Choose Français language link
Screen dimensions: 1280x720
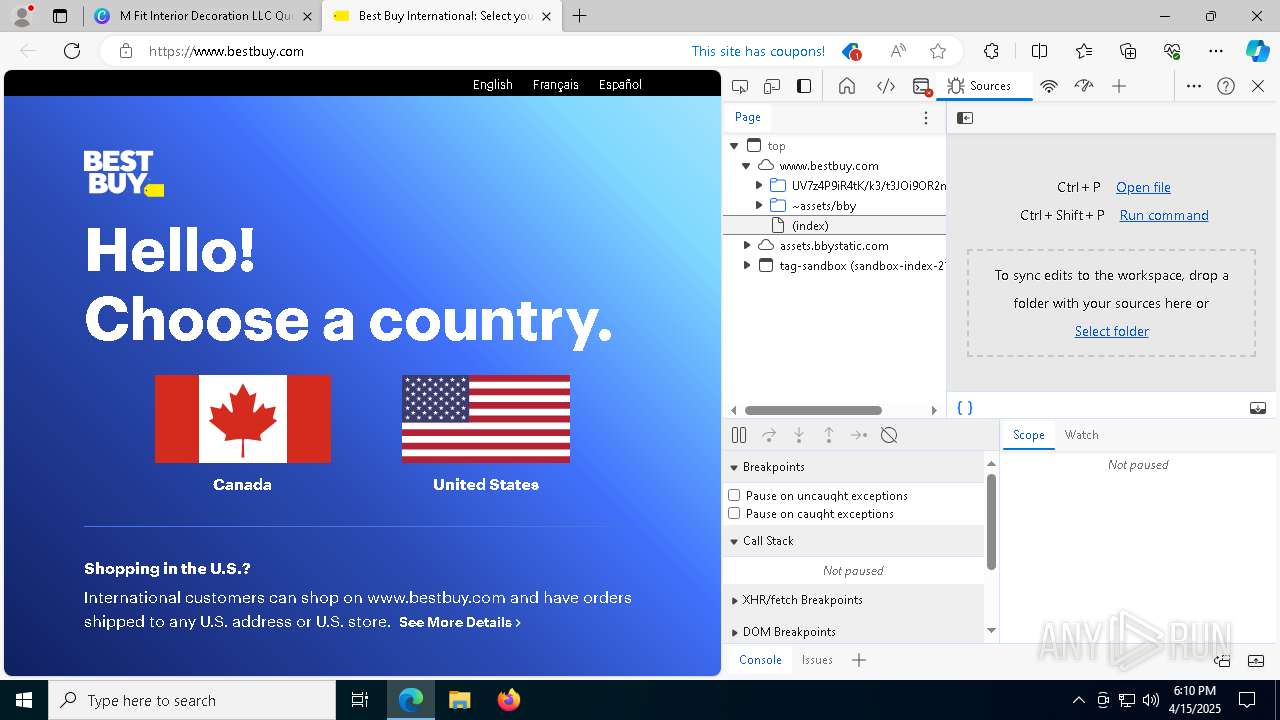(x=556, y=85)
